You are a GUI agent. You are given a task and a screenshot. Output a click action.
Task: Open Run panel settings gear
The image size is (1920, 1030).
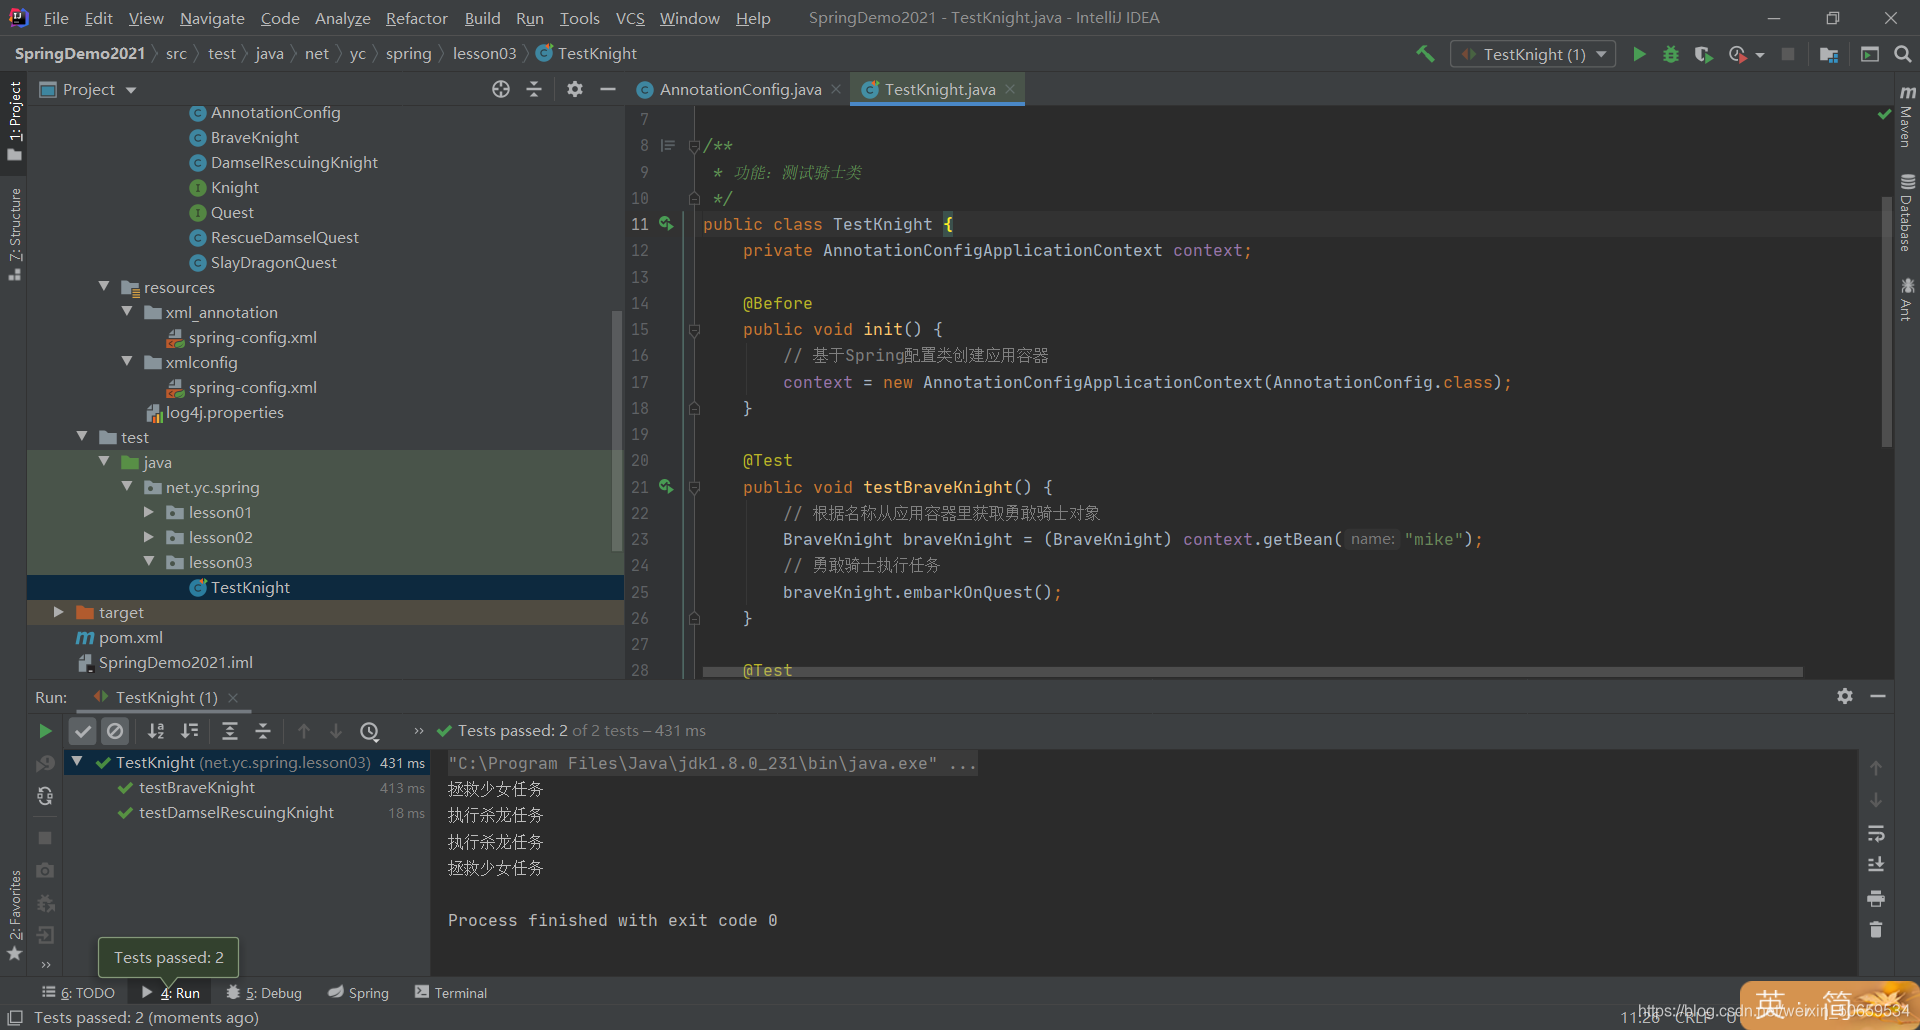pos(1845,696)
